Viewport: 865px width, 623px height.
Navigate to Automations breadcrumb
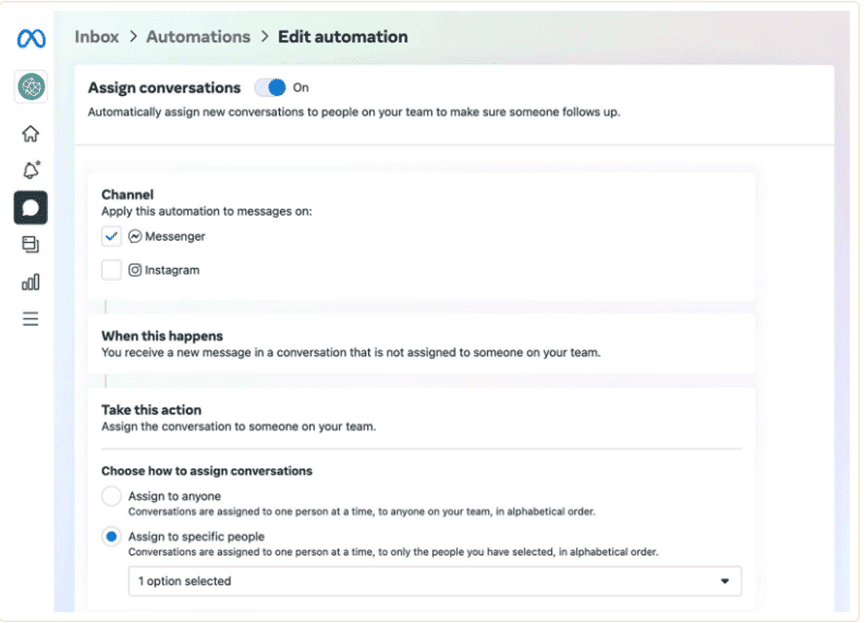(198, 37)
